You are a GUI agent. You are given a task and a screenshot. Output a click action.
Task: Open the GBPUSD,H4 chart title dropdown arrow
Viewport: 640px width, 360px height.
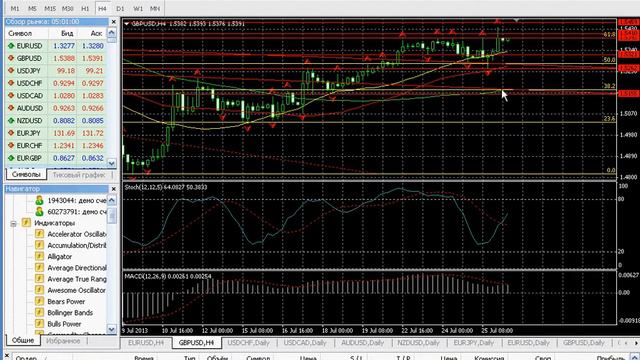127,24
